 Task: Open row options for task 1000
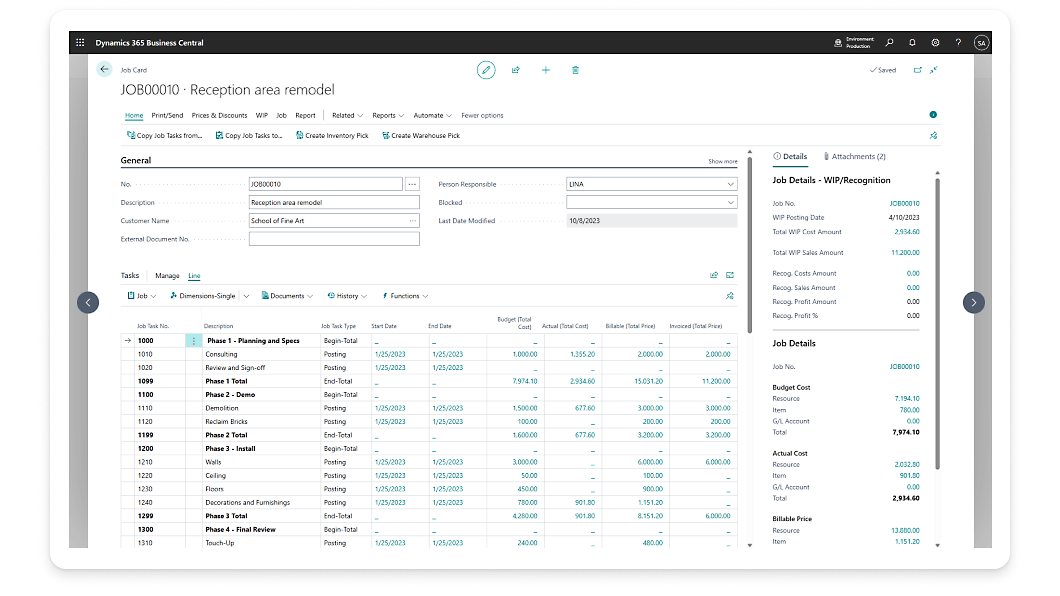(193, 341)
